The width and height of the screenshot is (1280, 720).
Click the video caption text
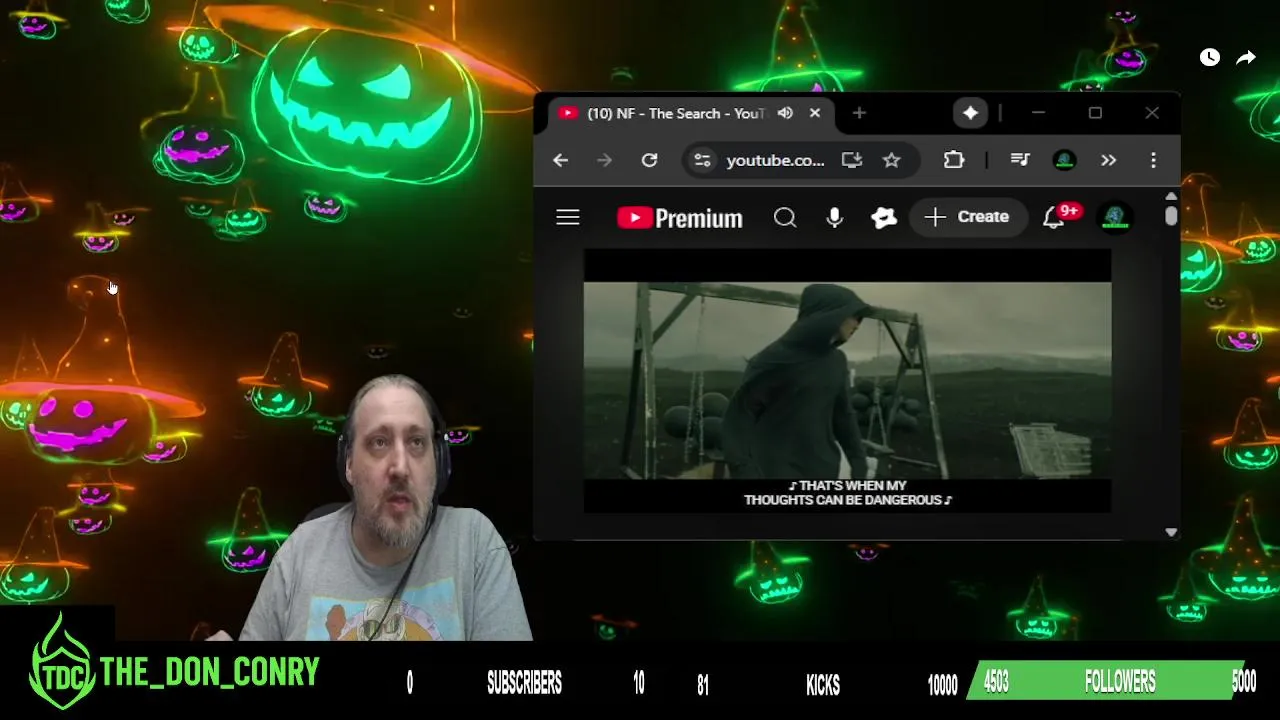[848, 493]
